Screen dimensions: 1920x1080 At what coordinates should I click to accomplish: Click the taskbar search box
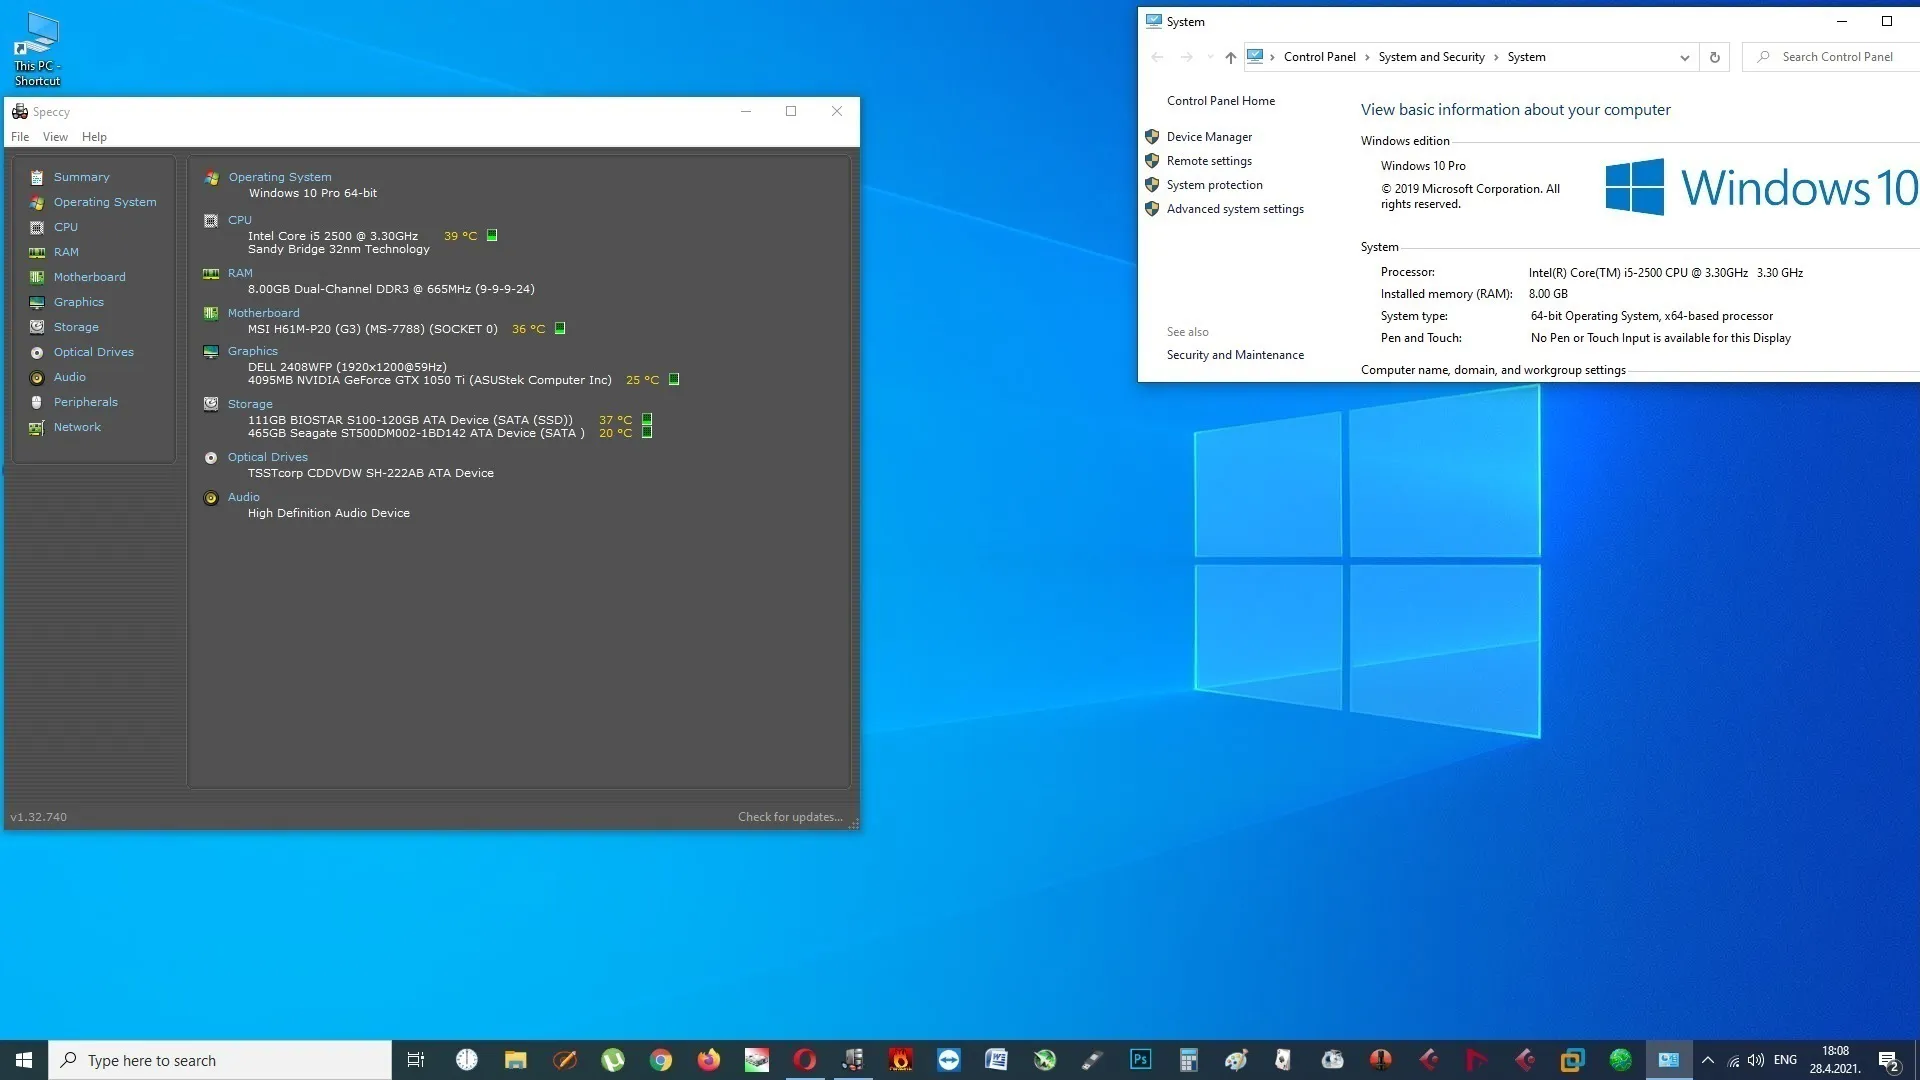[x=220, y=1060]
